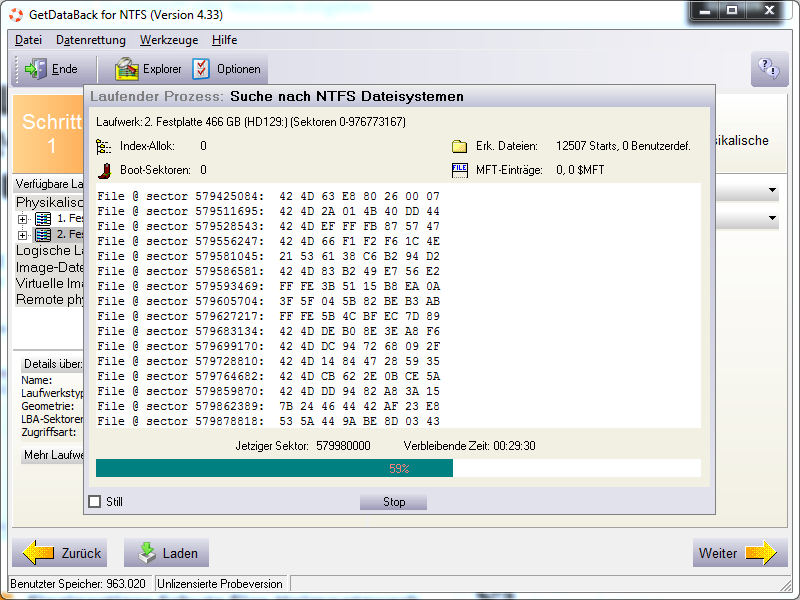Click the Laden button label
800x600 pixels.
coord(180,553)
